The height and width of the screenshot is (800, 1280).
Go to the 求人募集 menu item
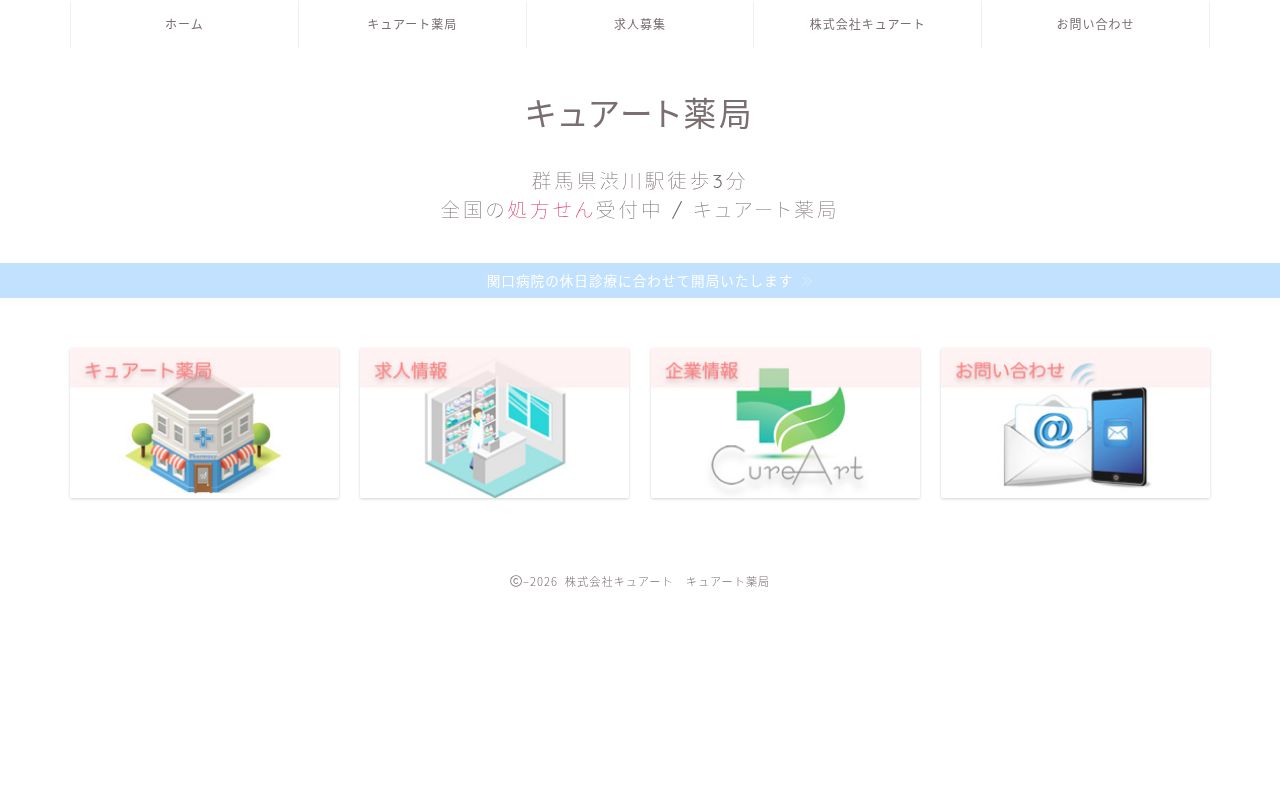tap(640, 24)
